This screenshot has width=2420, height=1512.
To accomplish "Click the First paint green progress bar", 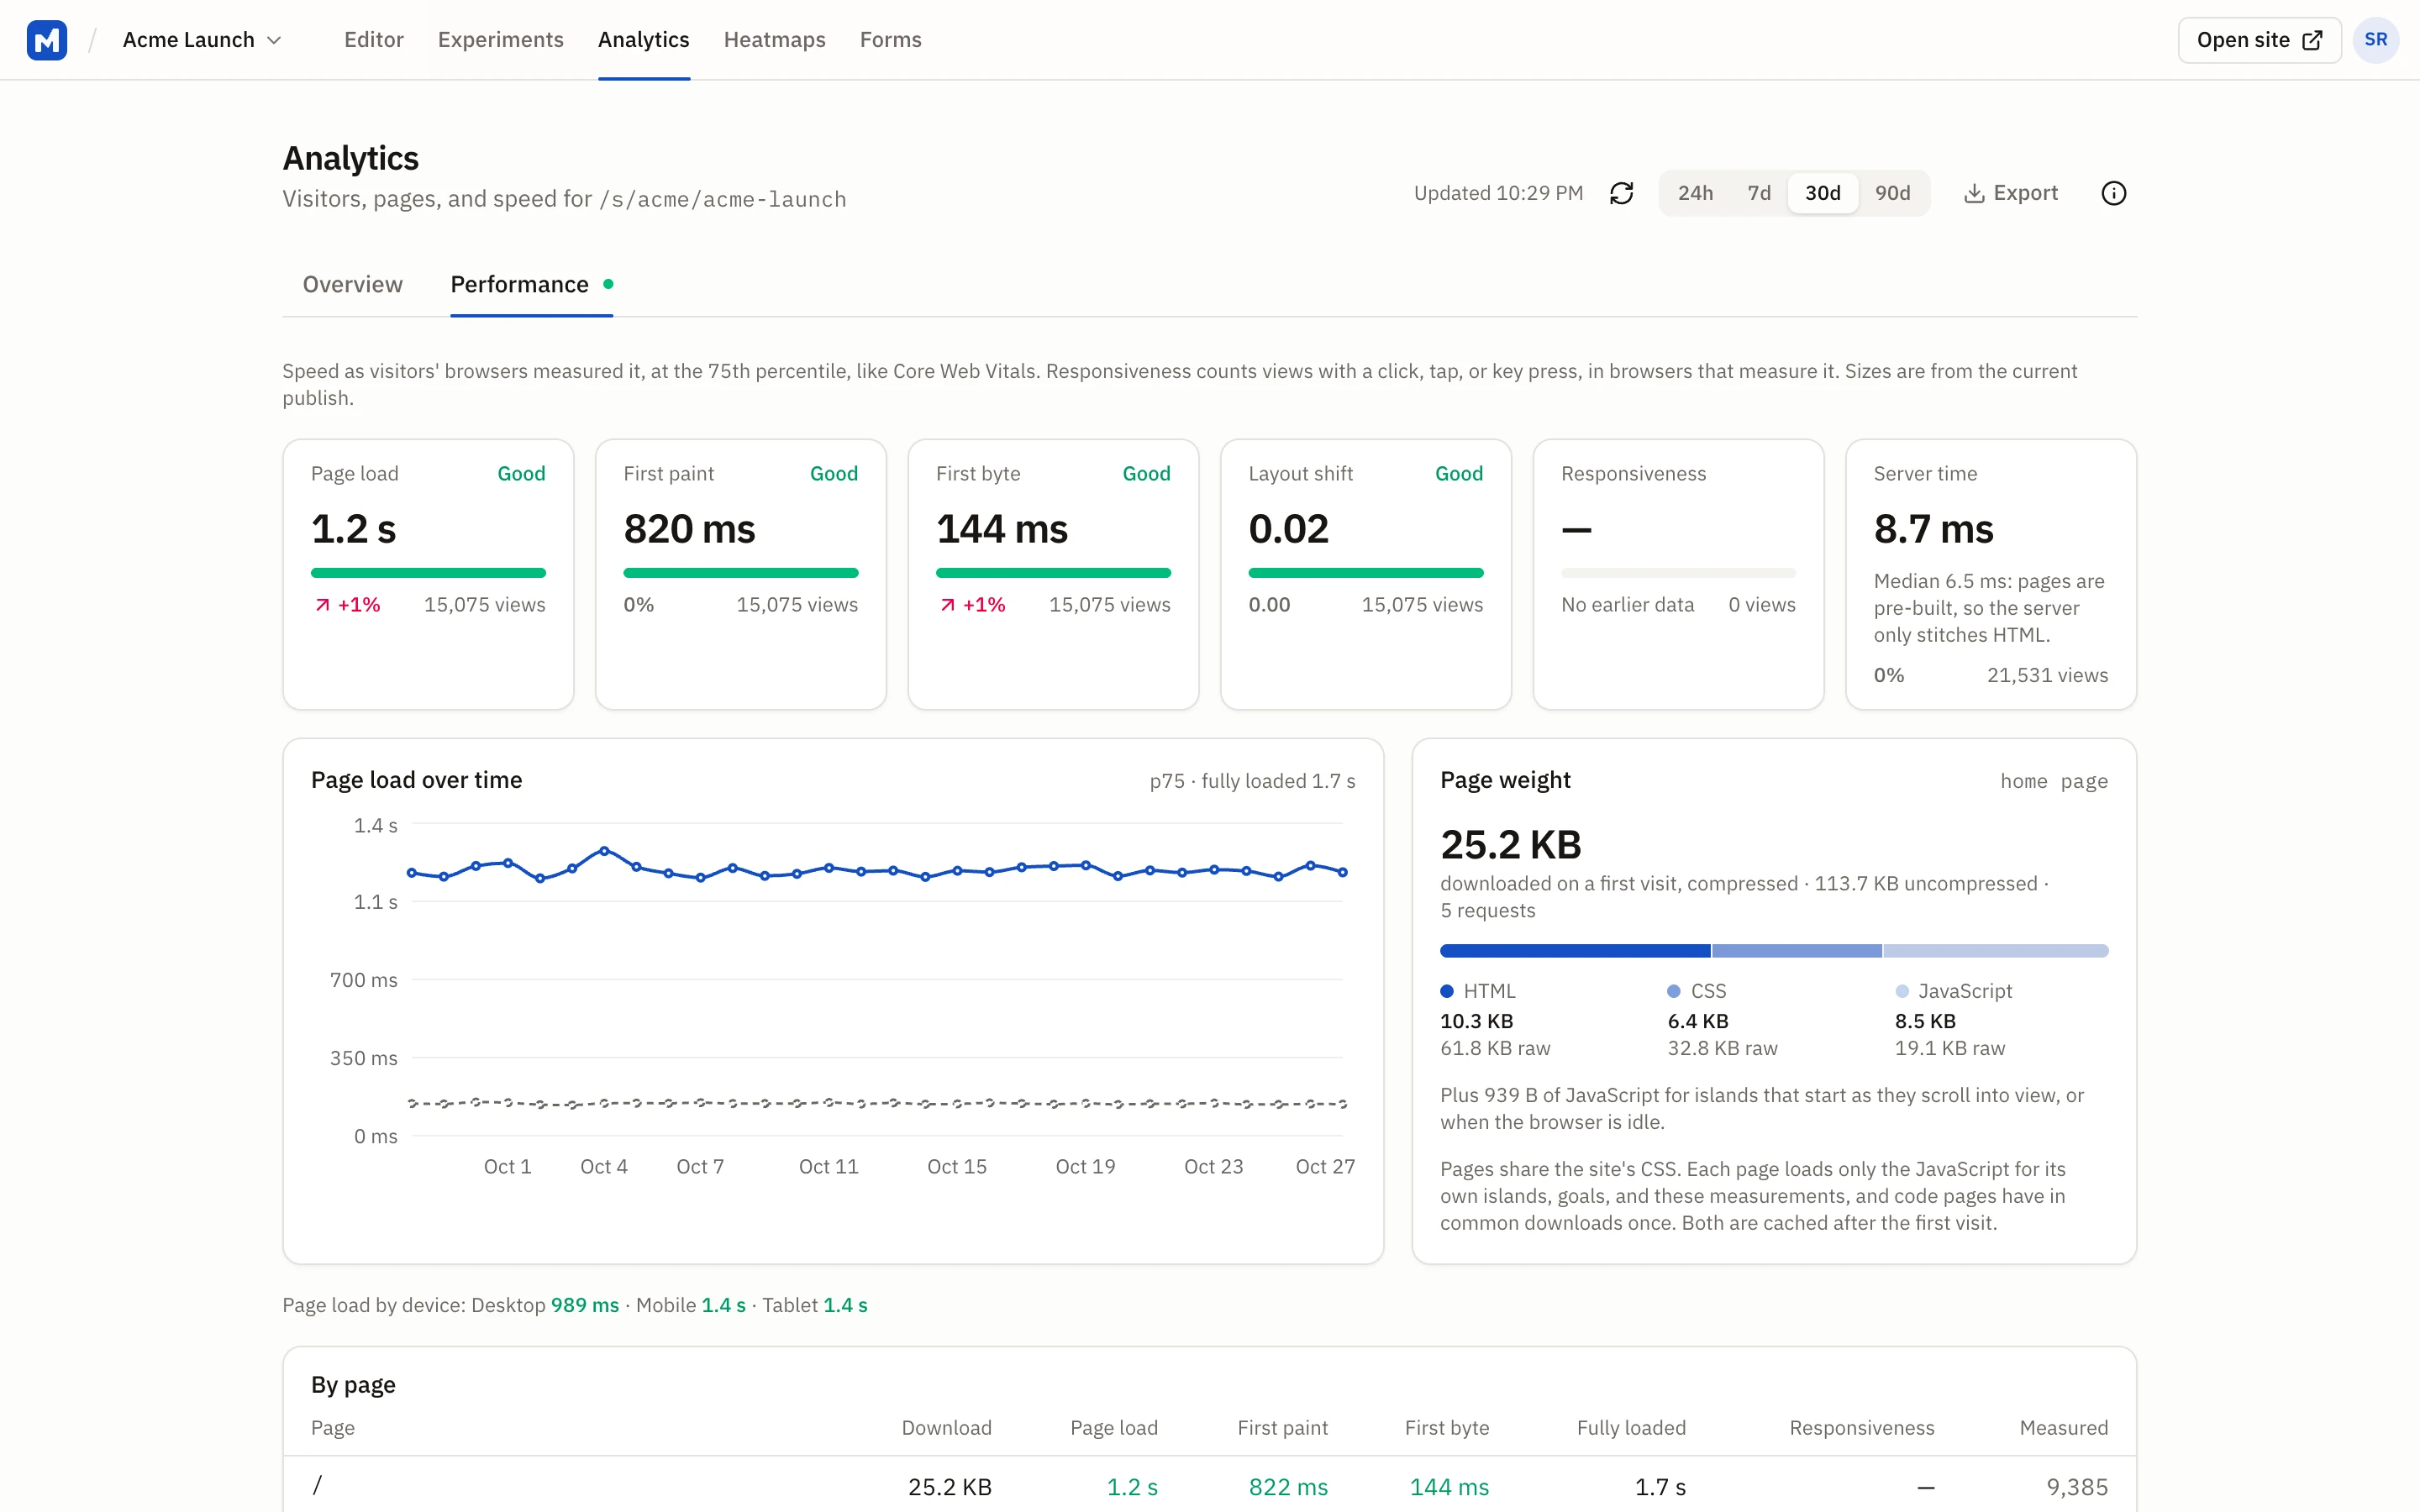I will click(740, 573).
